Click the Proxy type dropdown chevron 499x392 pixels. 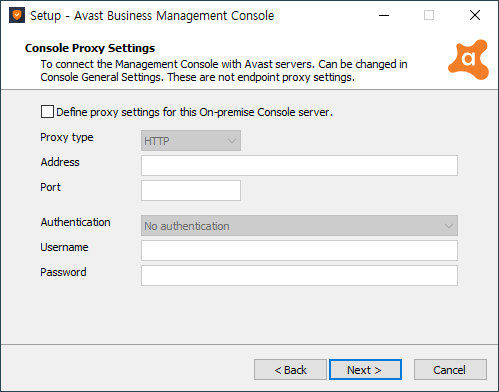click(x=232, y=141)
